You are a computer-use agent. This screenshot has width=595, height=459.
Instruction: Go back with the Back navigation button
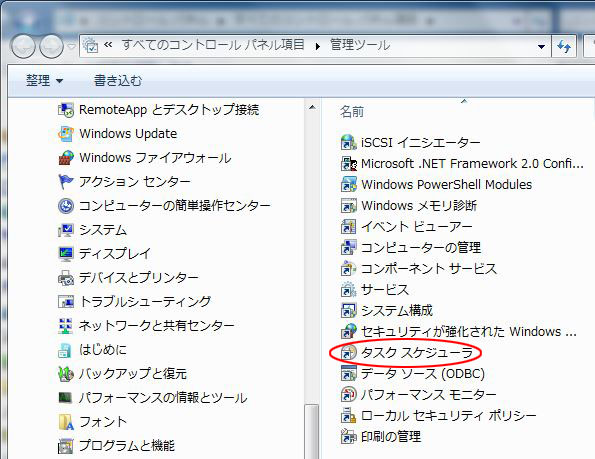click(x=23, y=46)
